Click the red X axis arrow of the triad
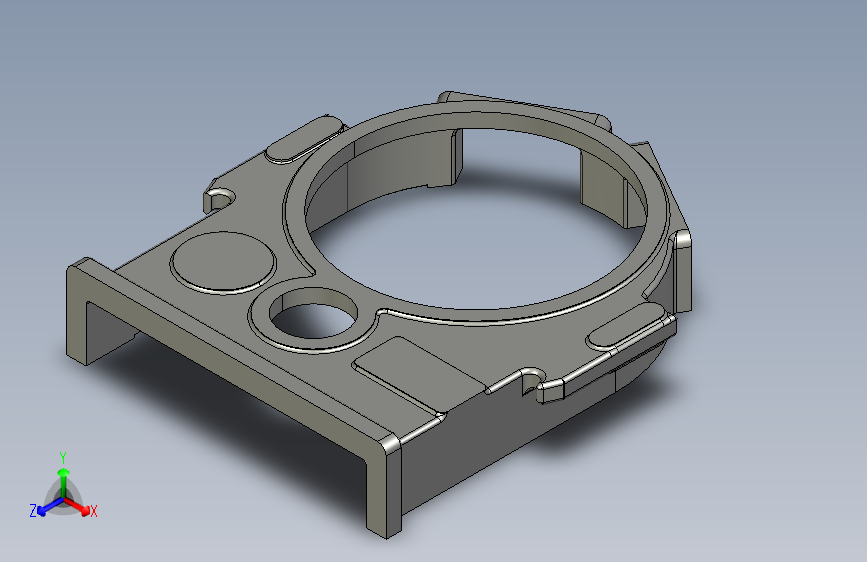867x562 pixels. pos(78,506)
